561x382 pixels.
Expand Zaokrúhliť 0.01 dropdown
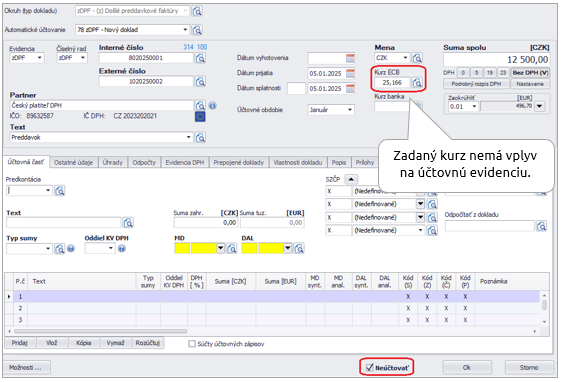pos(474,107)
